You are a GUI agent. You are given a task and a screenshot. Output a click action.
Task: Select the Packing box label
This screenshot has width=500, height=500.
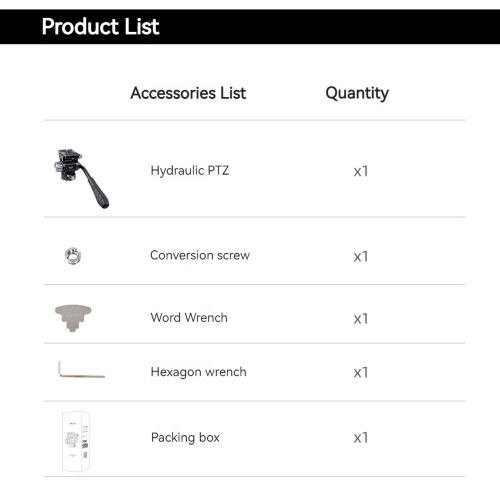(185, 438)
